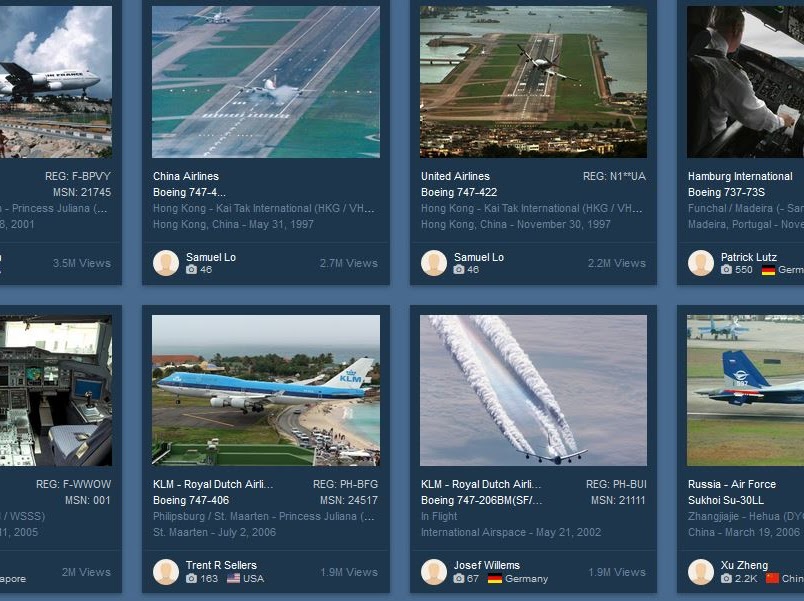Open the KLM 747 Maho Beach photo

point(266,390)
